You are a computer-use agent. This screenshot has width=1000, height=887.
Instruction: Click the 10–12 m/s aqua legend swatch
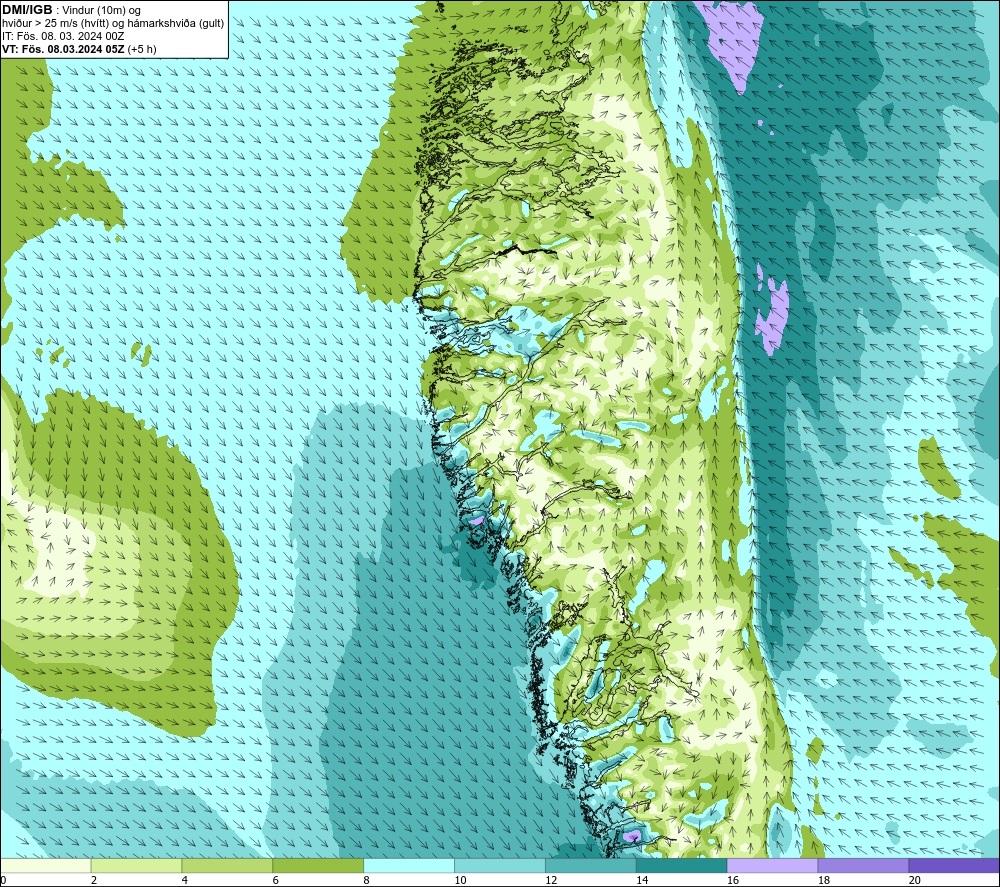point(500,866)
